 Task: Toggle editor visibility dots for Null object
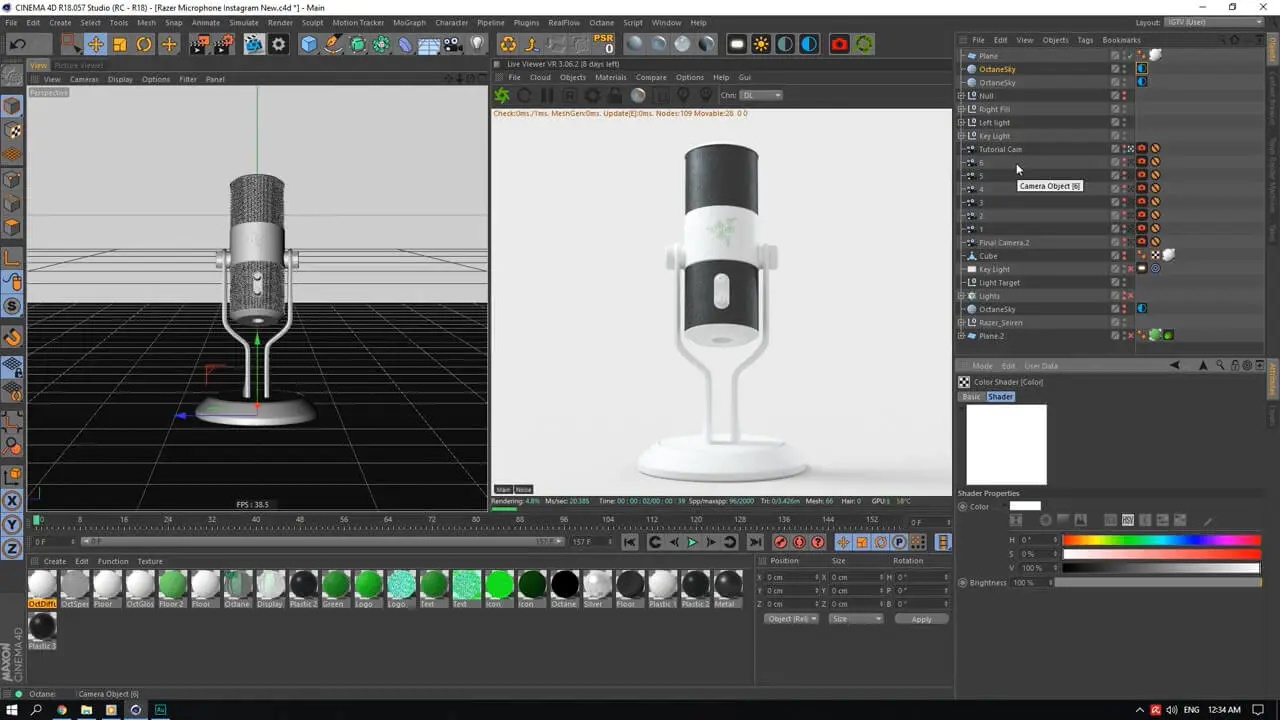point(1124,96)
